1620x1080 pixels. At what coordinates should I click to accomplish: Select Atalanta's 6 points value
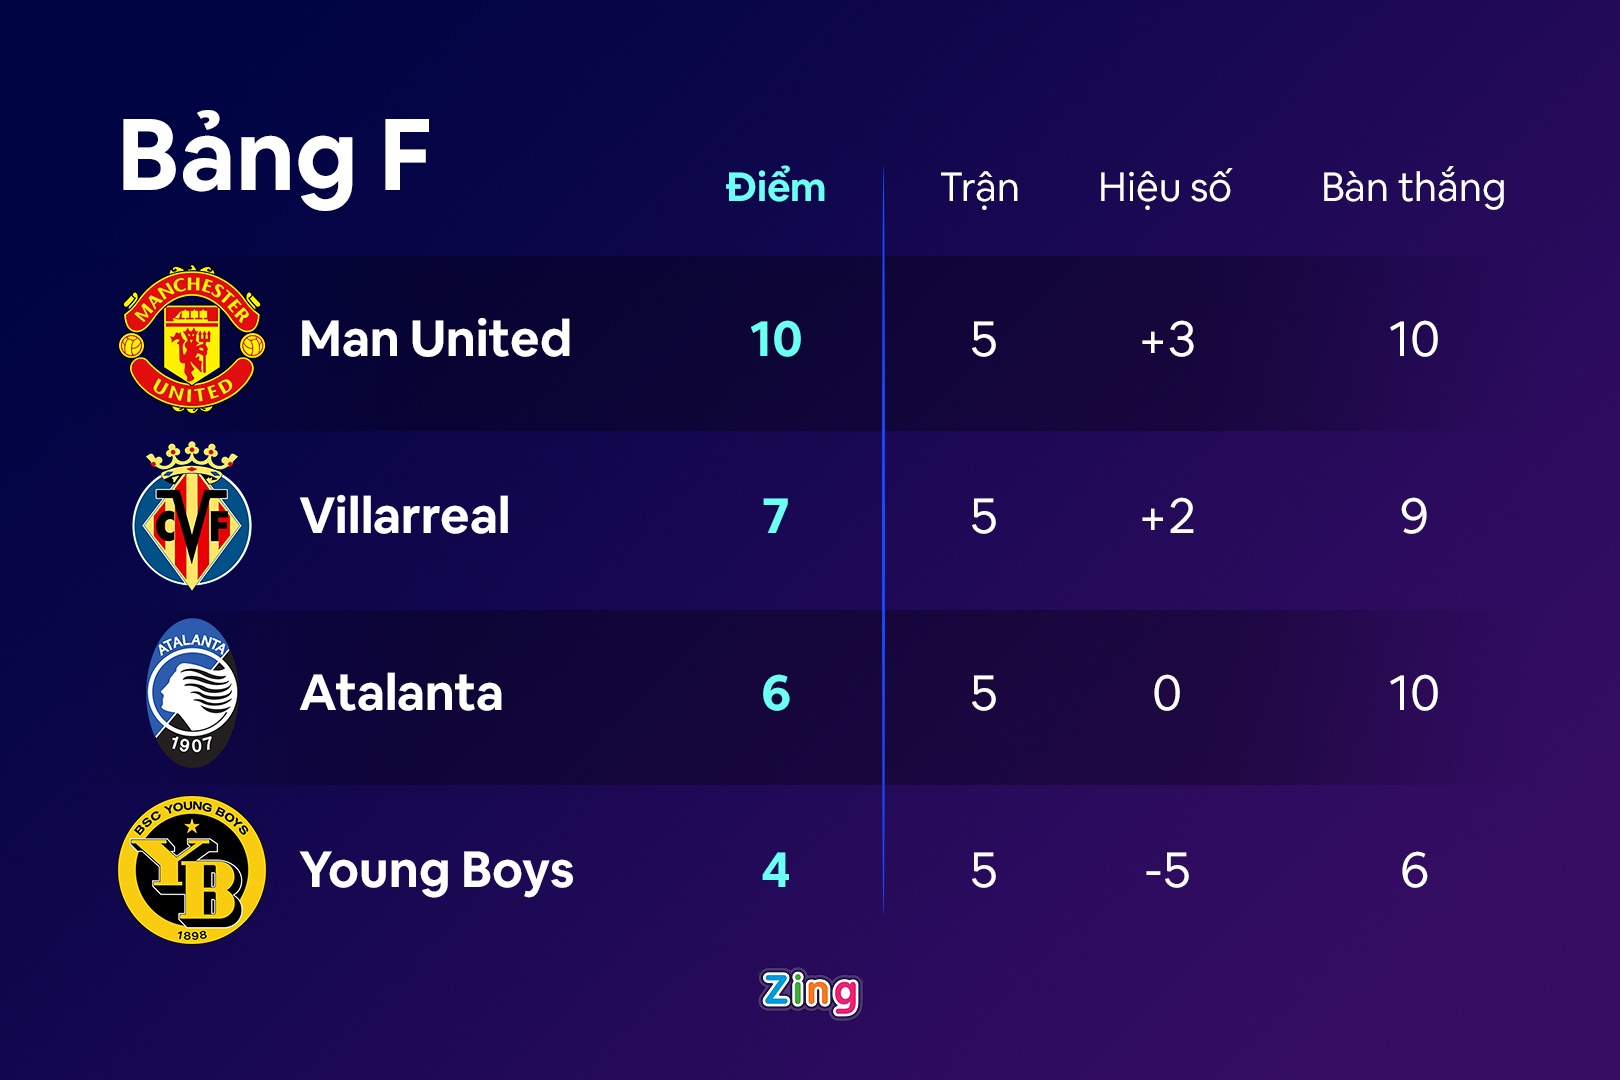(776, 693)
